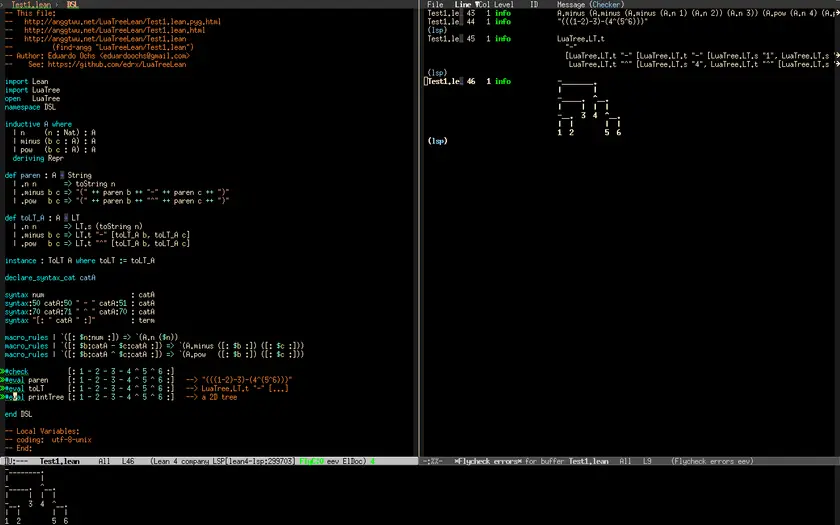
Task: Click the Test1.lean breadcrumb in header
Action: (33, 5)
